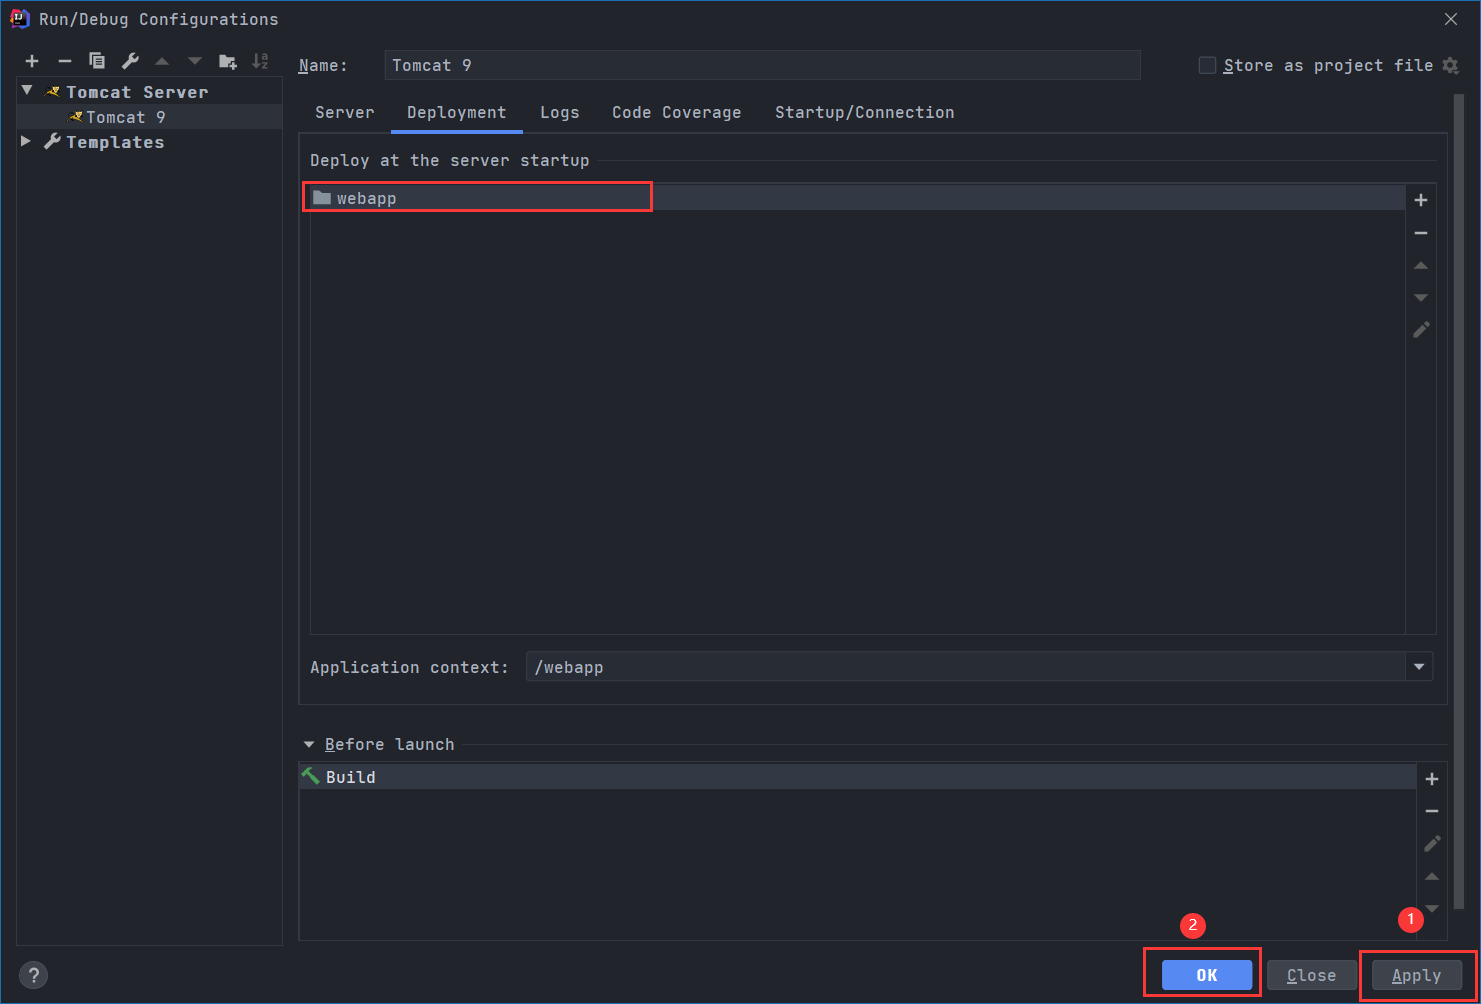
Task: Click the Apply button
Action: (1417, 975)
